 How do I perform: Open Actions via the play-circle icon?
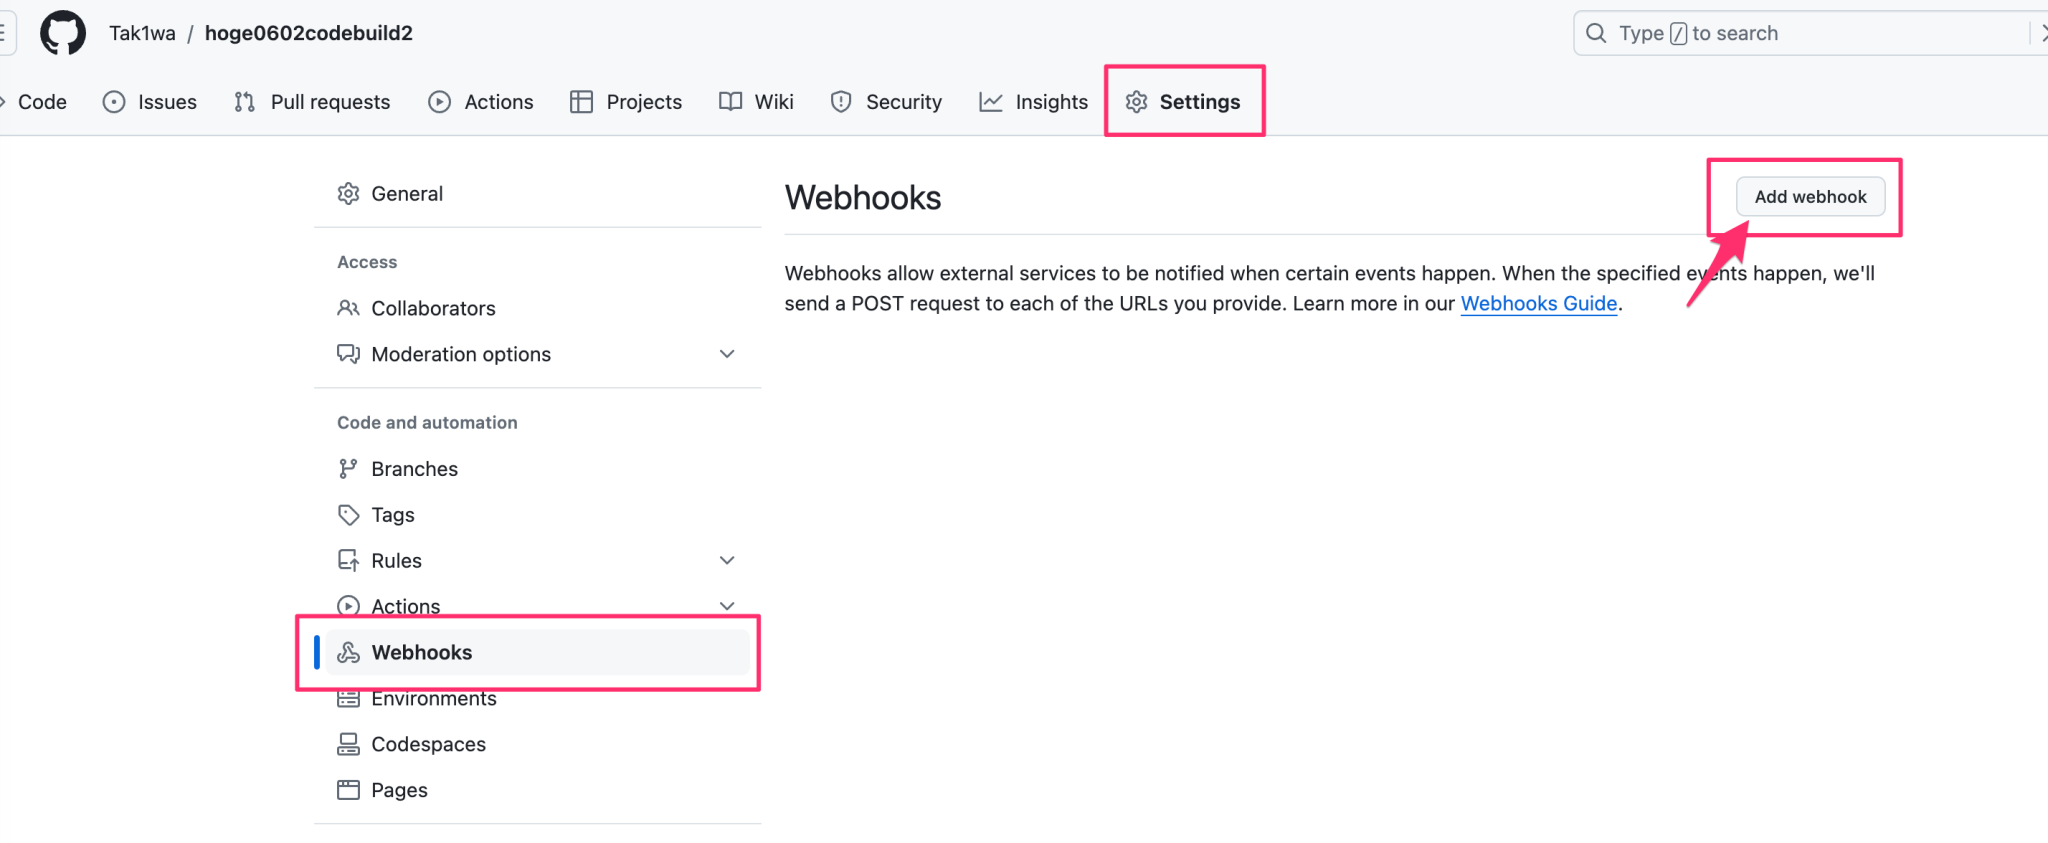(x=439, y=101)
